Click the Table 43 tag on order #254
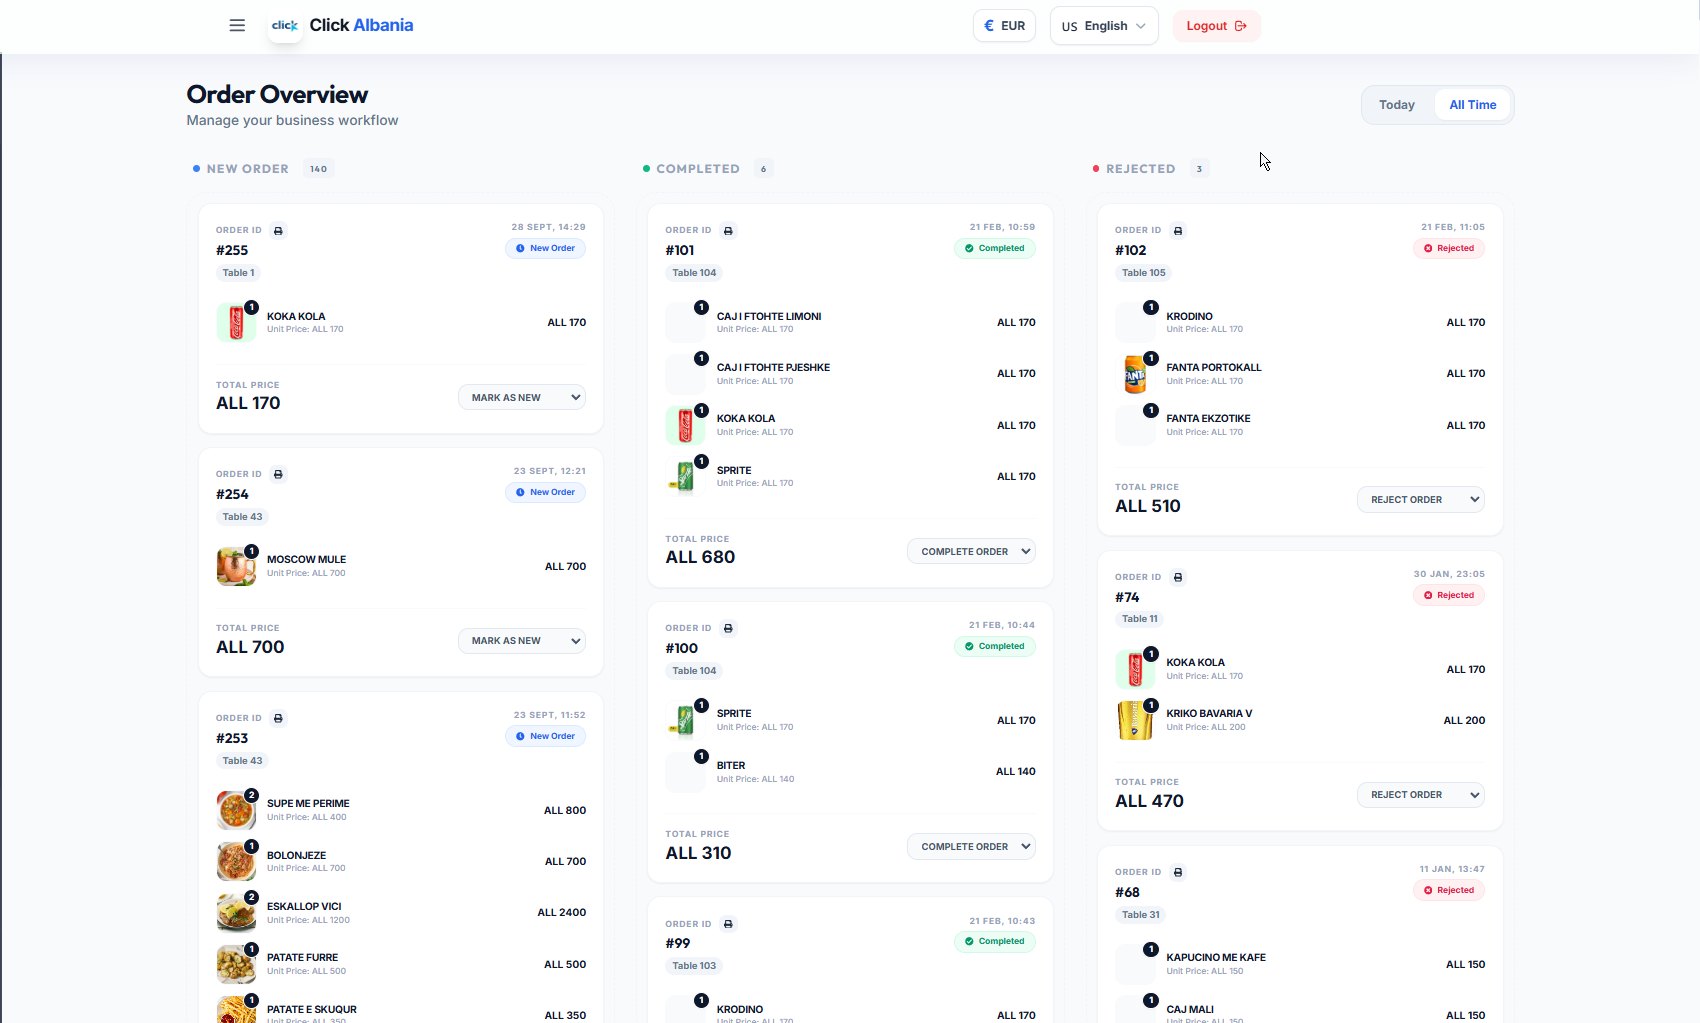The image size is (1700, 1023). [242, 517]
